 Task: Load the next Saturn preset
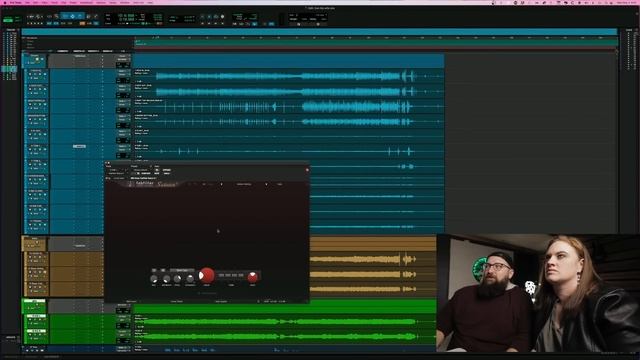pyautogui.click(x=266, y=184)
